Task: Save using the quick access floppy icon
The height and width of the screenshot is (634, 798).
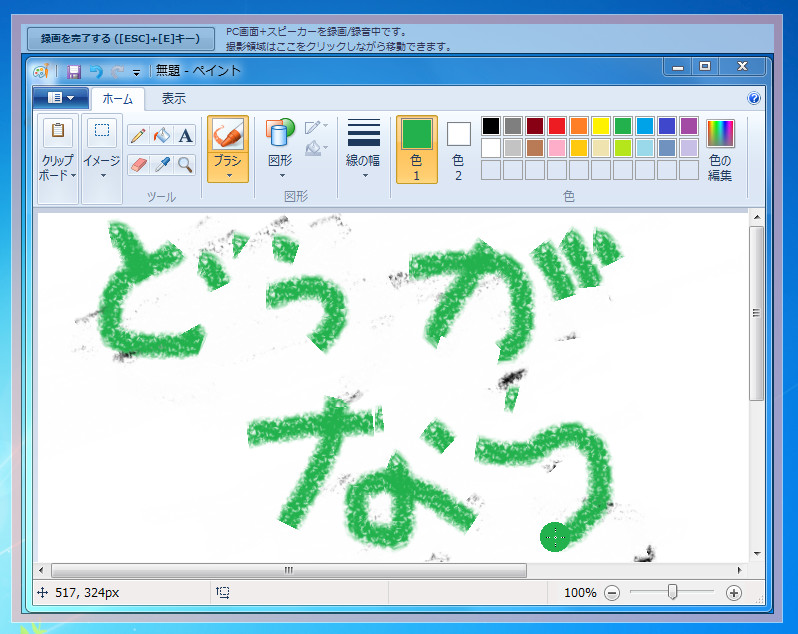Action: click(x=74, y=72)
